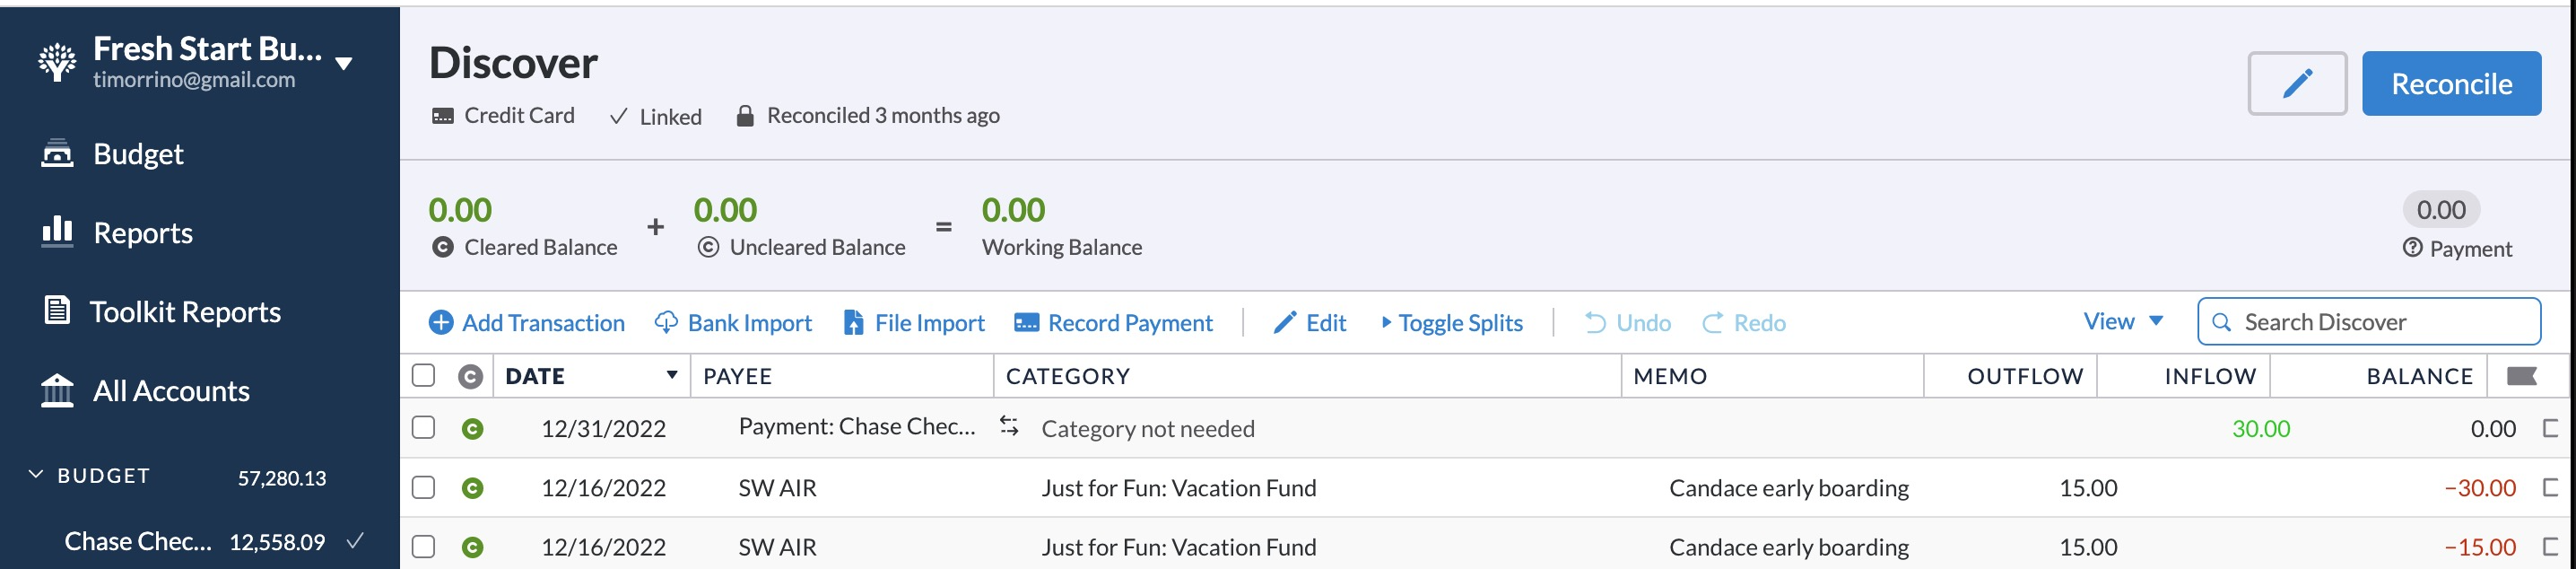Image resolution: width=2576 pixels, height=569 pixels.
Task: Open Reports from the sidebar
Action: (x=142, y=232)
